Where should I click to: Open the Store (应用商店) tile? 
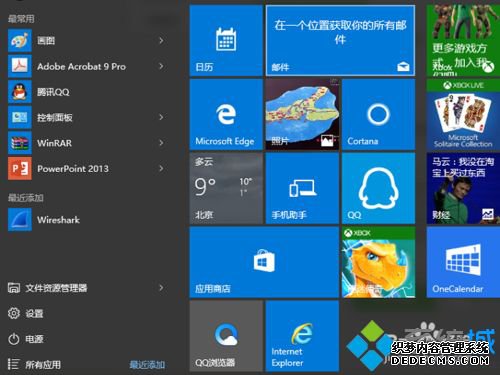(264, 262)
